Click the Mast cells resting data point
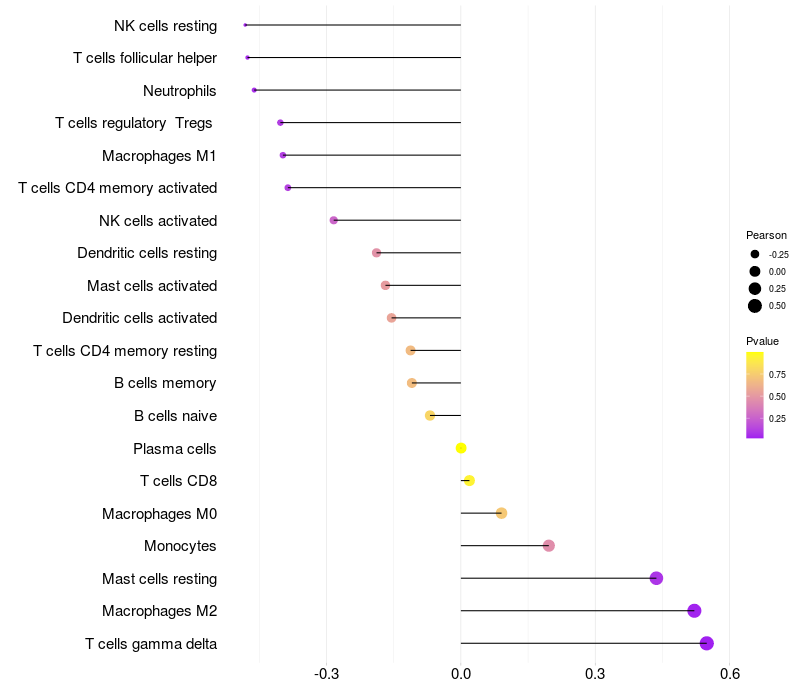The height and width of the screenshot is (700, 800). point(656,578)
